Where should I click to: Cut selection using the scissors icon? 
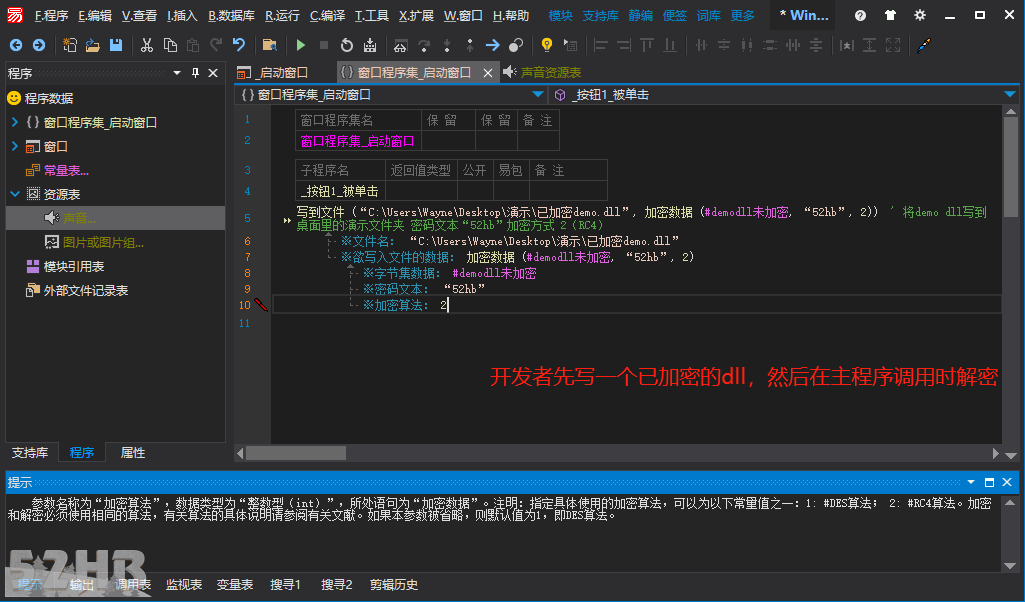(147, 45)
